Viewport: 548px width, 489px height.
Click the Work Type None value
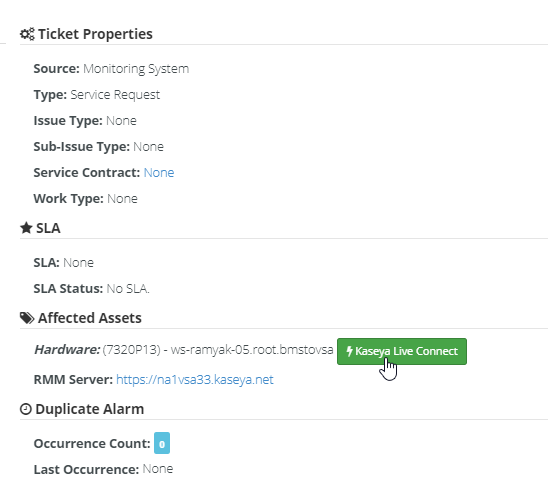[122, 199]
